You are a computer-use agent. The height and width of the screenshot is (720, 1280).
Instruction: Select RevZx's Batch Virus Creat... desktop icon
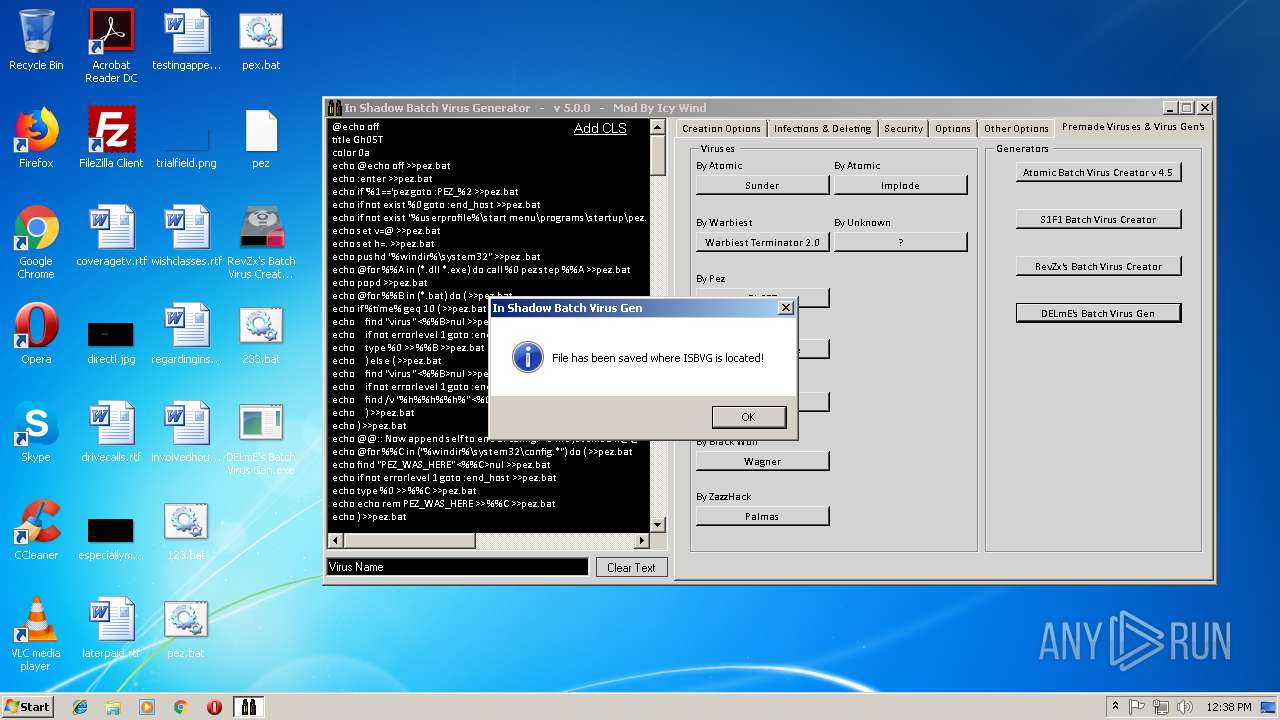pos(261,242)
